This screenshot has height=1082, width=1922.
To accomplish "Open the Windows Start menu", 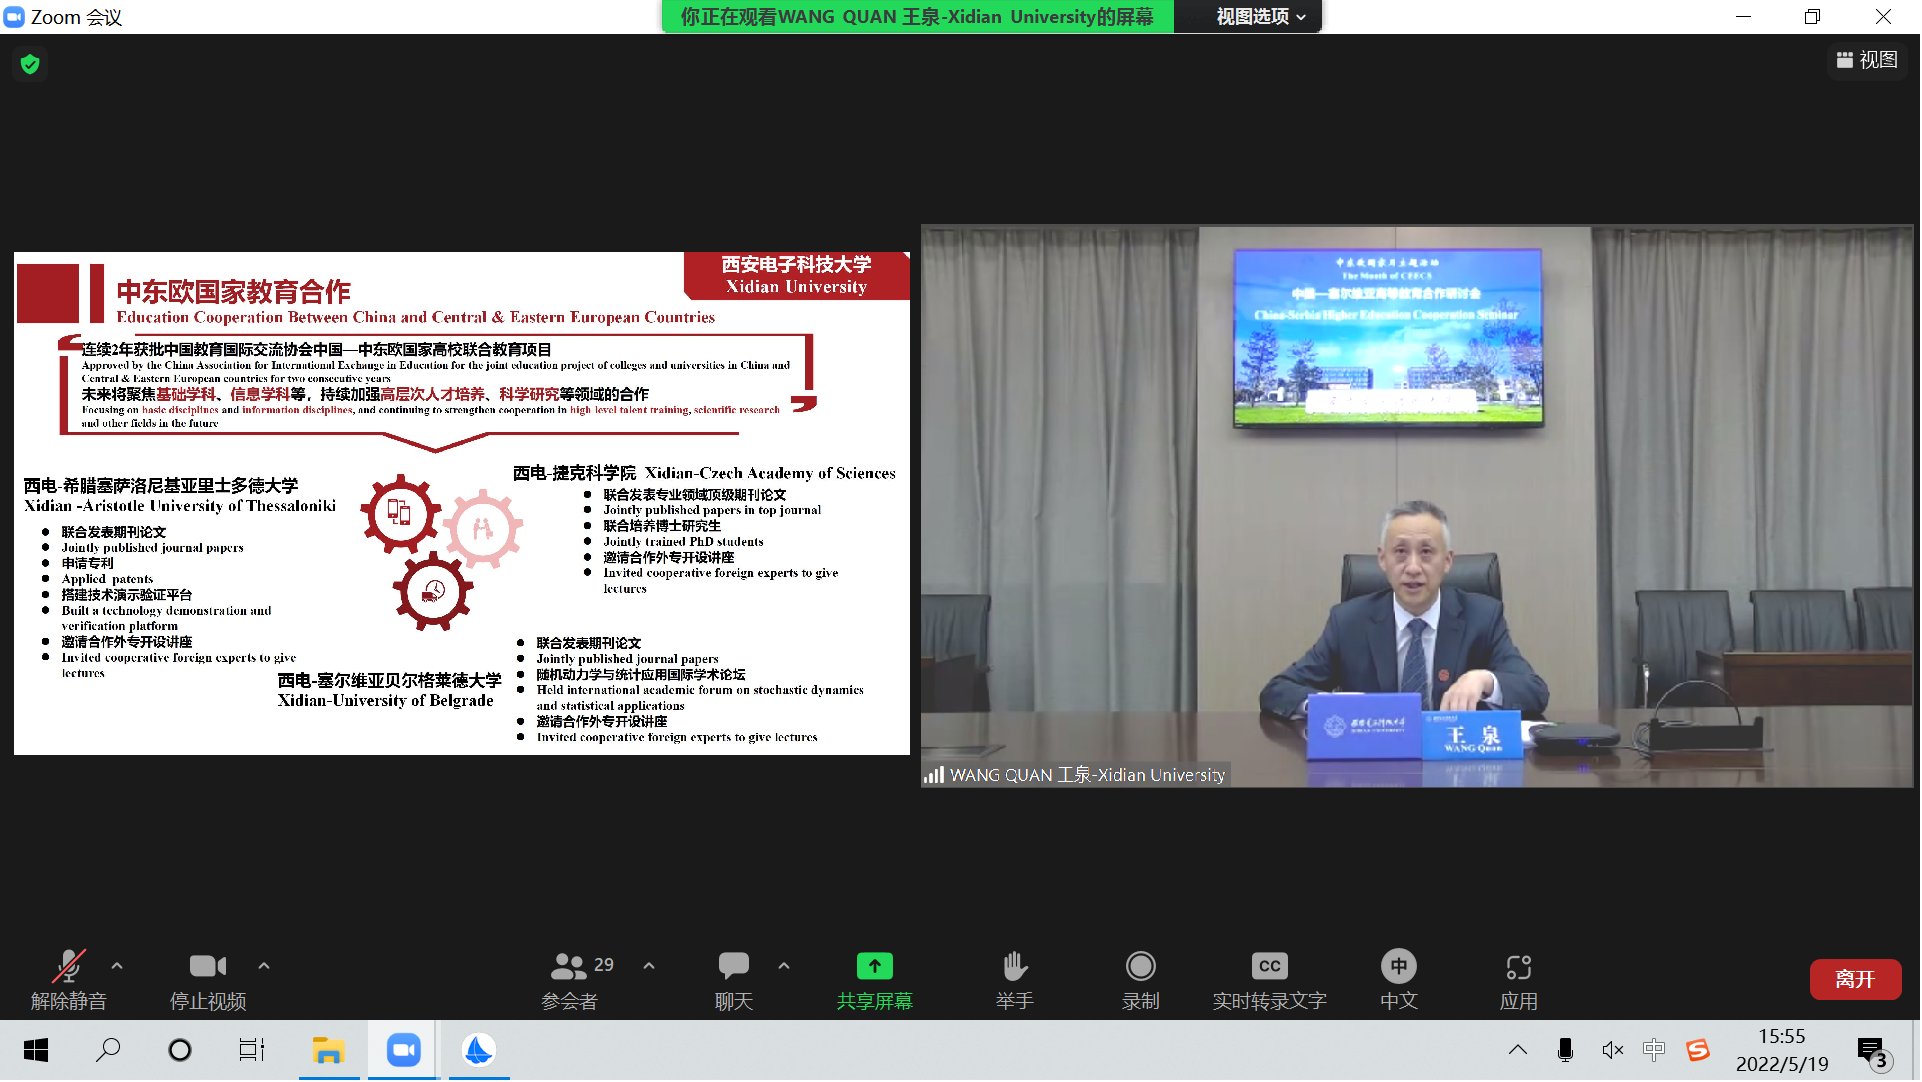I will point(36,1050).
